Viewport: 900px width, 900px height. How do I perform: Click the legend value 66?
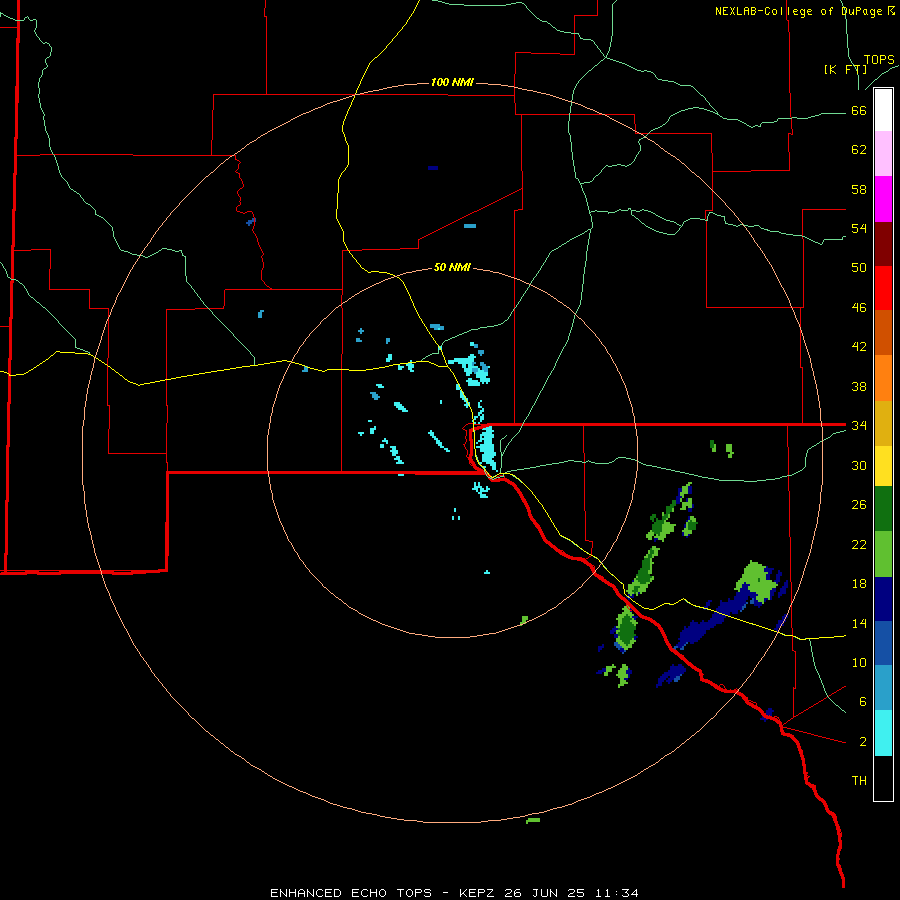[x=859, y=110]
